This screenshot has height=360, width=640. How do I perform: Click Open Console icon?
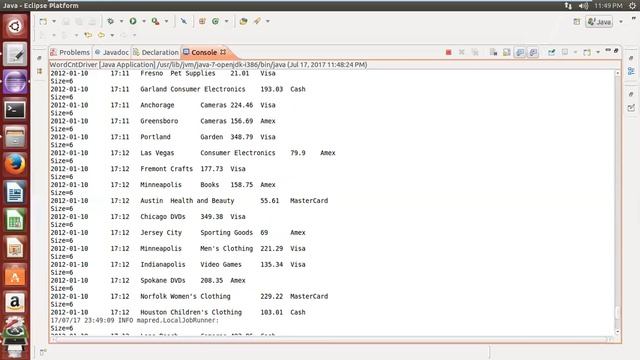[587, 52]
